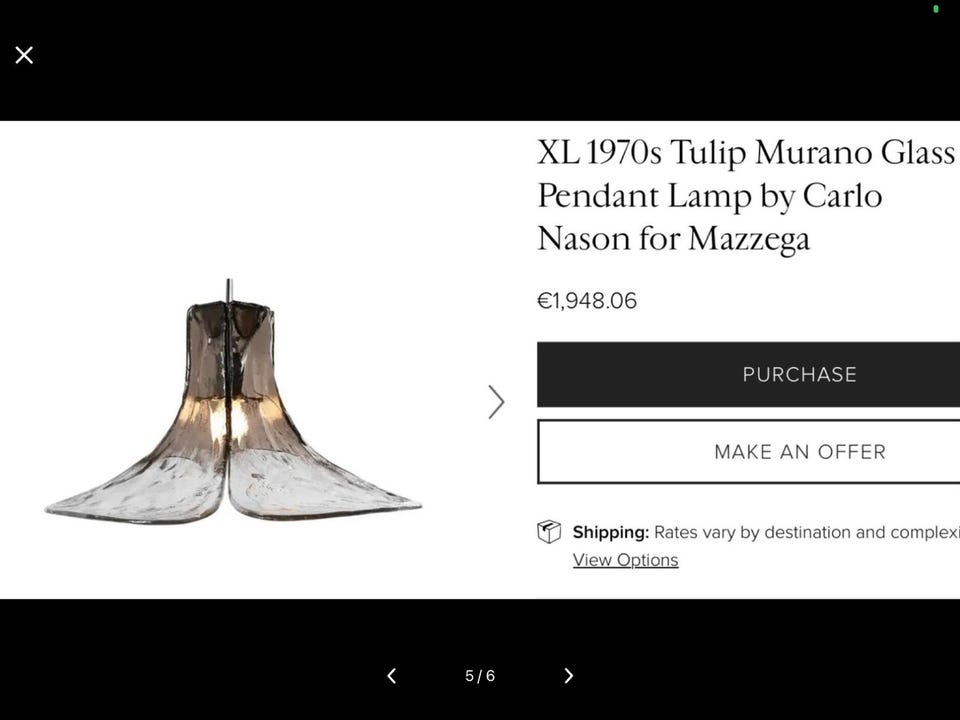Screen dimensions: 960x720
Task: Select the €1,948.06 price text
Action: point(587,301)
